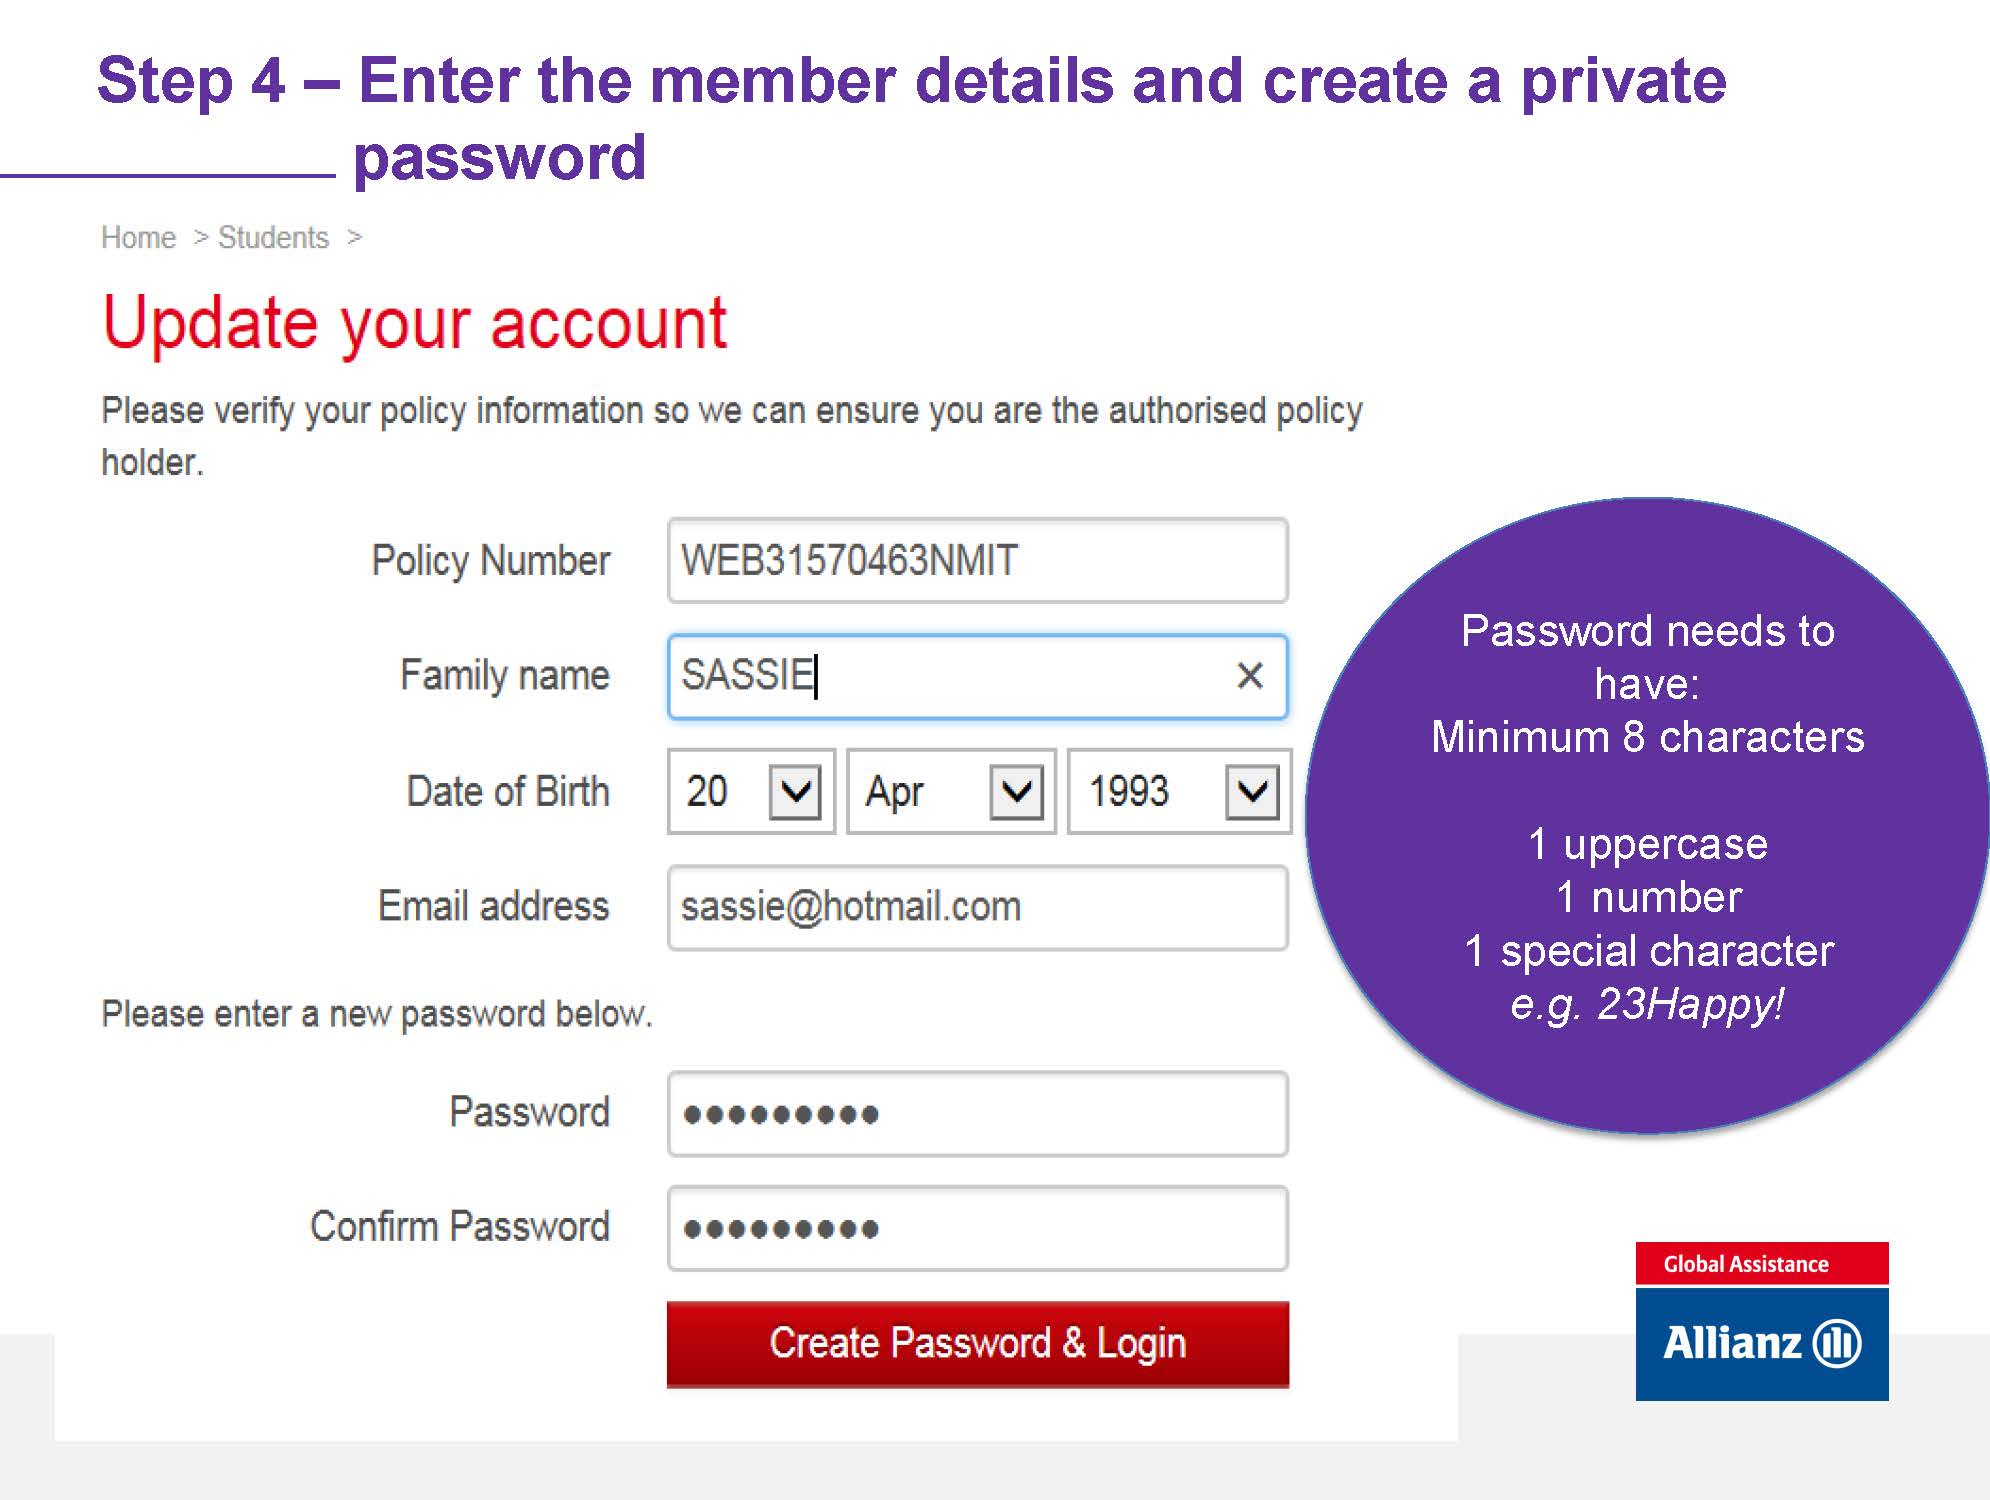The image size is (1990, 1500).
Task: Open the birth year 1993 dropdown
Action: (1252, 792)
